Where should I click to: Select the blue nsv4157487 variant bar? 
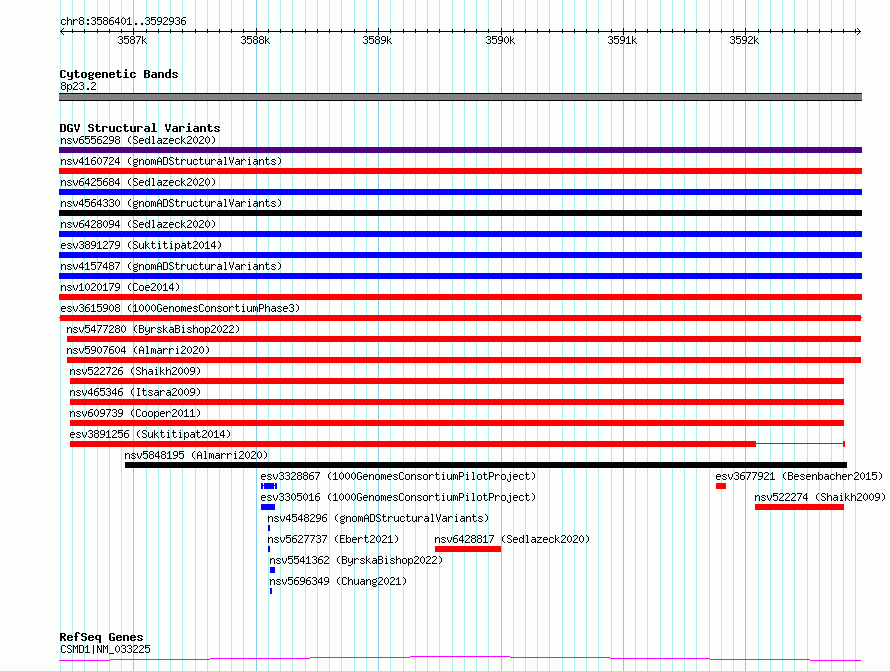(x=460, y=276)
